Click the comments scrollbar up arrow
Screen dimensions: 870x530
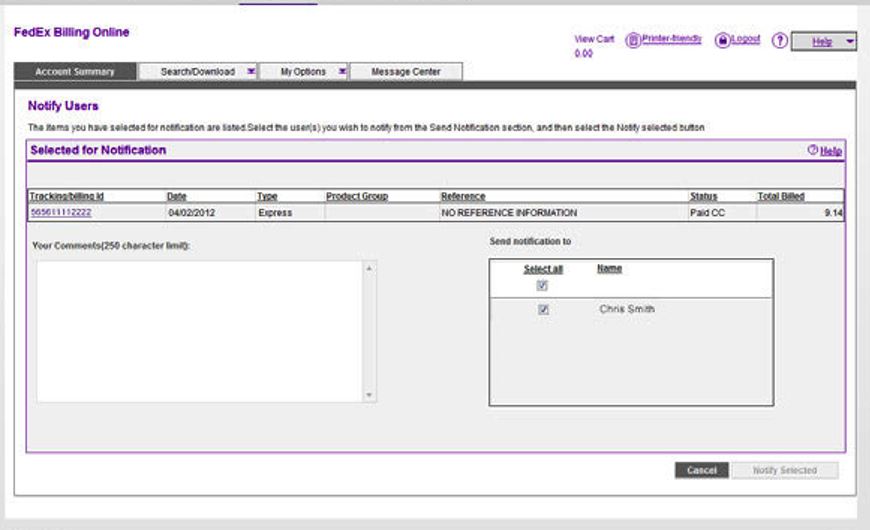point(369,269)
